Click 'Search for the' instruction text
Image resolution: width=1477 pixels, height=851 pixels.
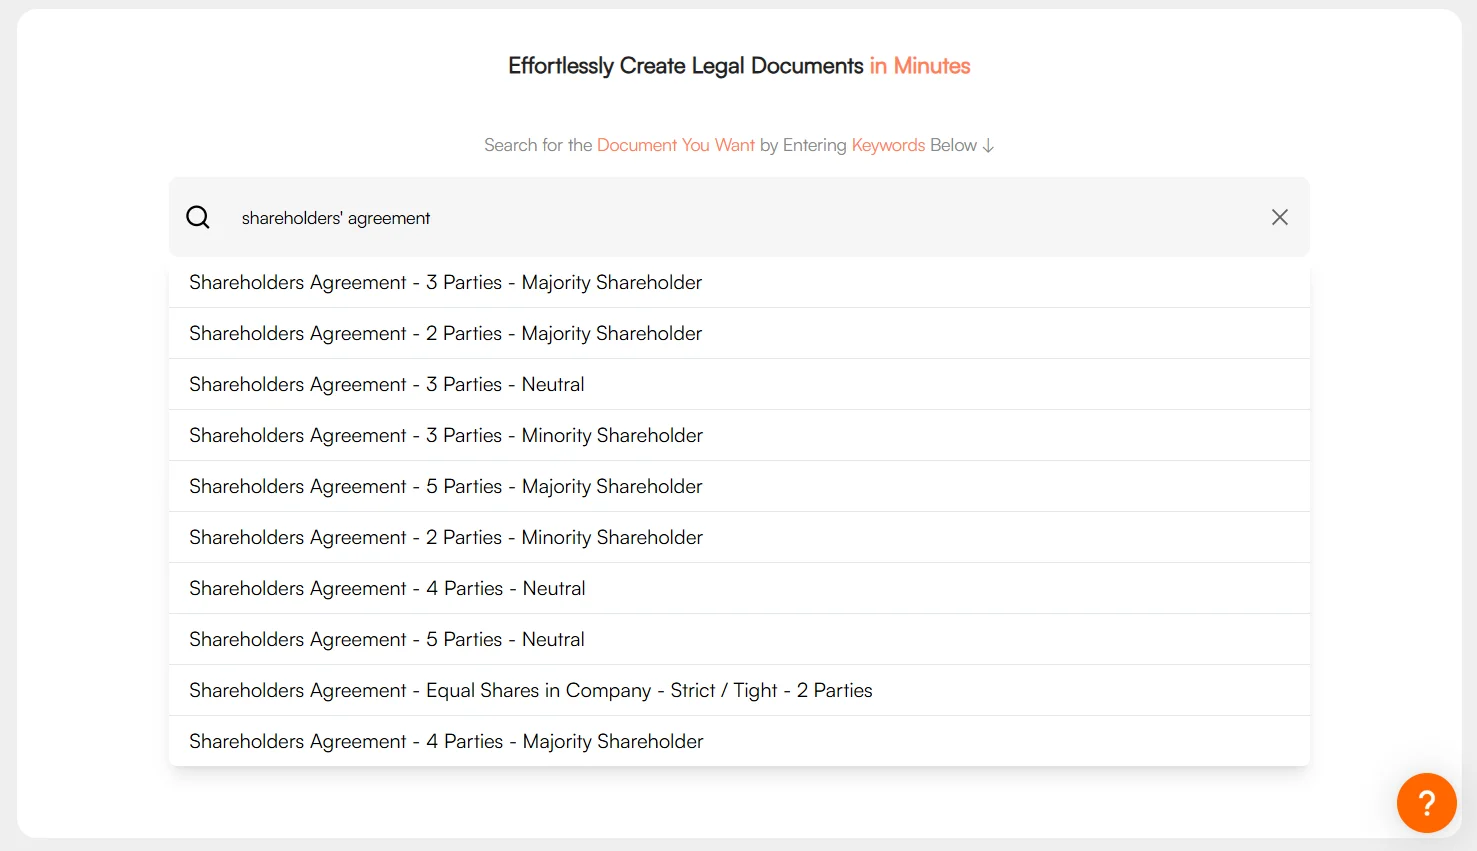(x=538, y=145)
